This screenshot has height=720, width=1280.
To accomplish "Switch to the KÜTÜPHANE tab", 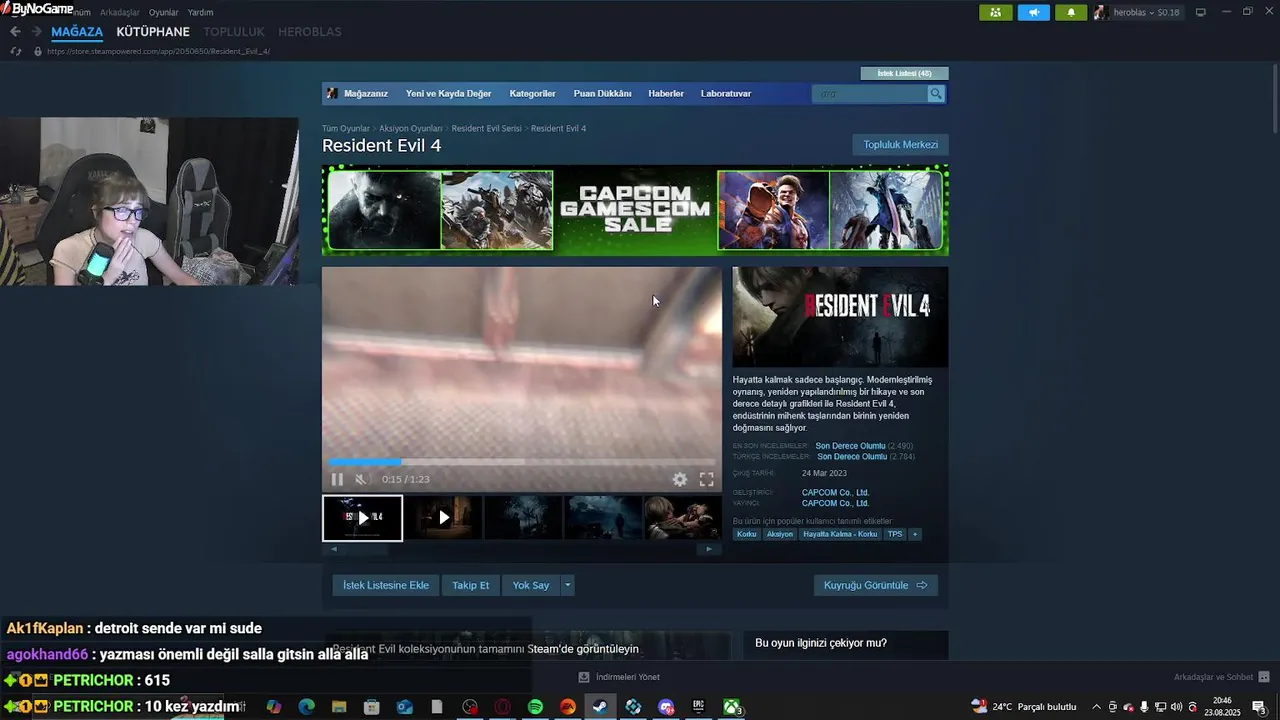I will point(153,32).
